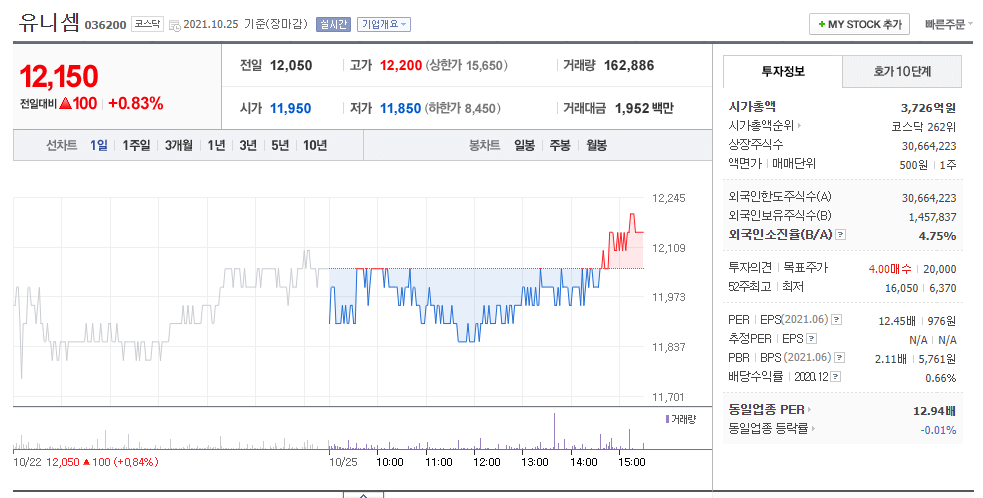Image resolution: width=983 pixels, height=498 pixels.
Task: Click the 고가 value 12,200
Action: [x=401, y=65]
